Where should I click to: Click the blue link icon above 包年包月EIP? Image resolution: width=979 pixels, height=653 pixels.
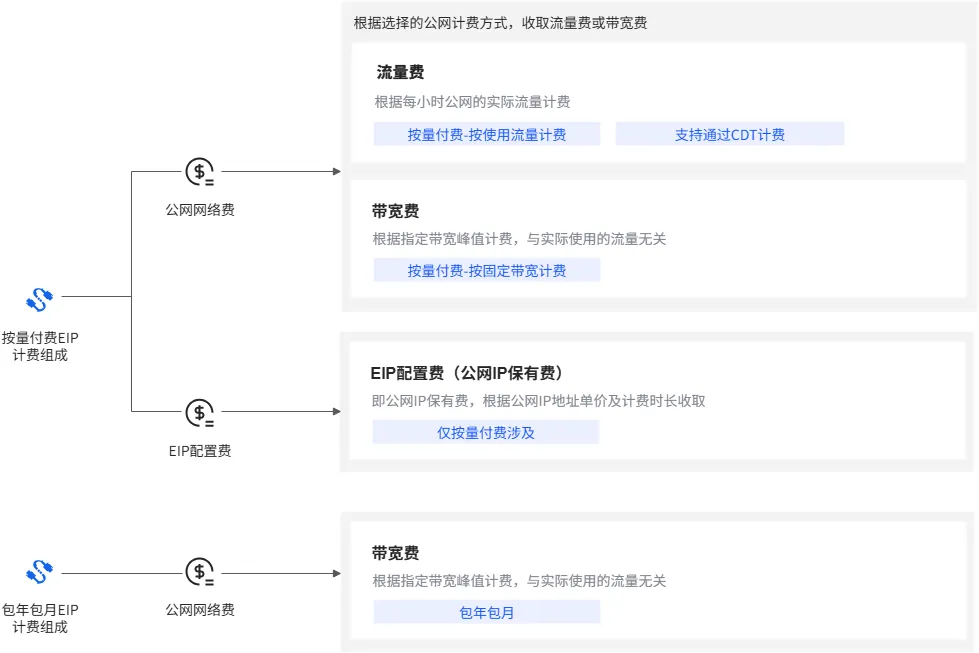click(39, 572)
